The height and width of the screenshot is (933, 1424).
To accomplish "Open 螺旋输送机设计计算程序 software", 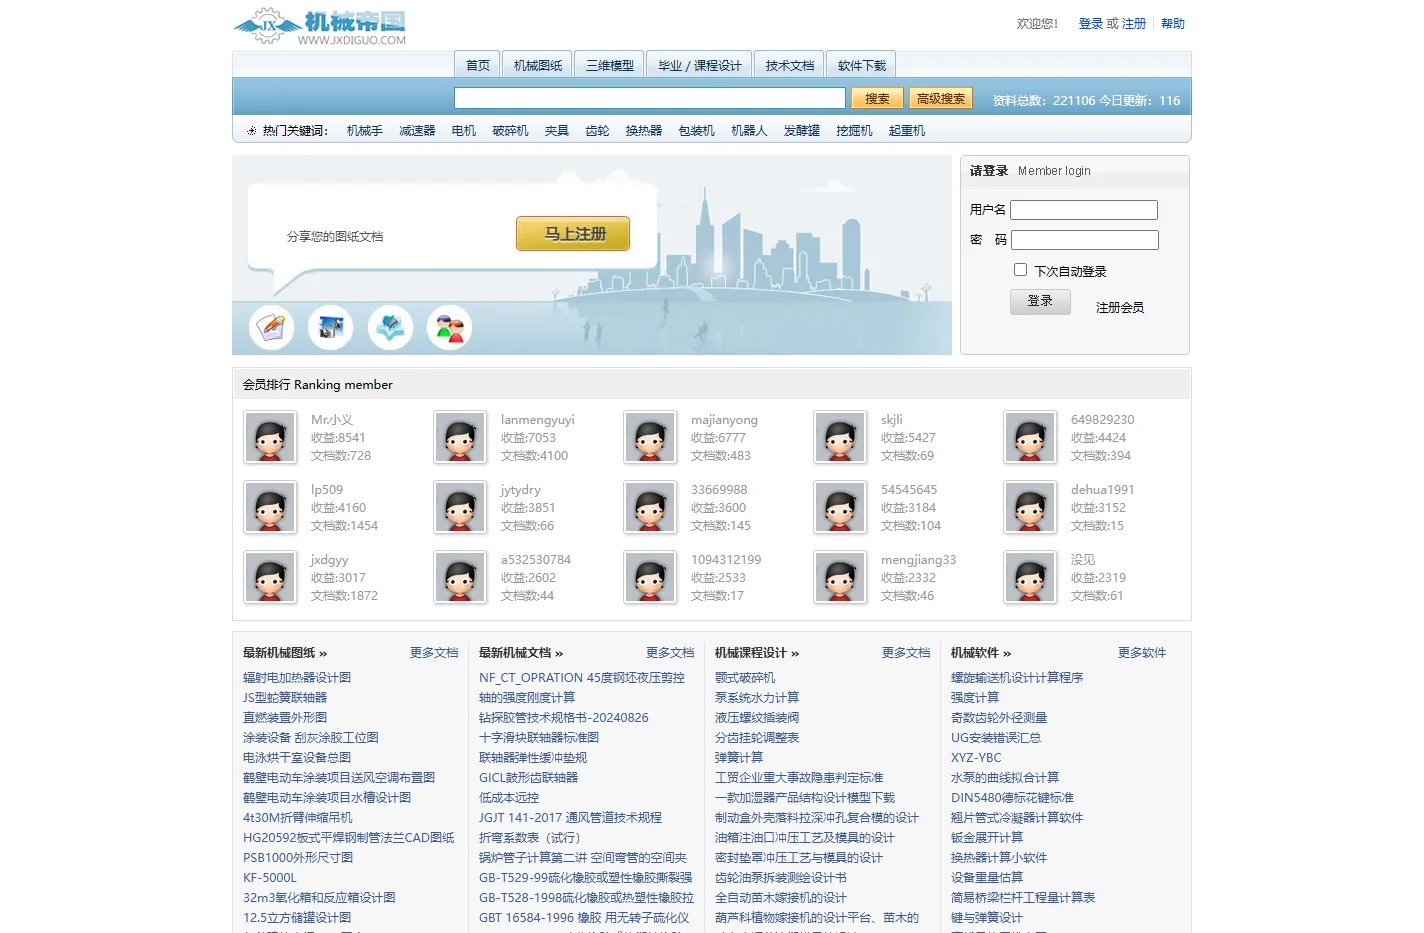I will pos(1017,677).
